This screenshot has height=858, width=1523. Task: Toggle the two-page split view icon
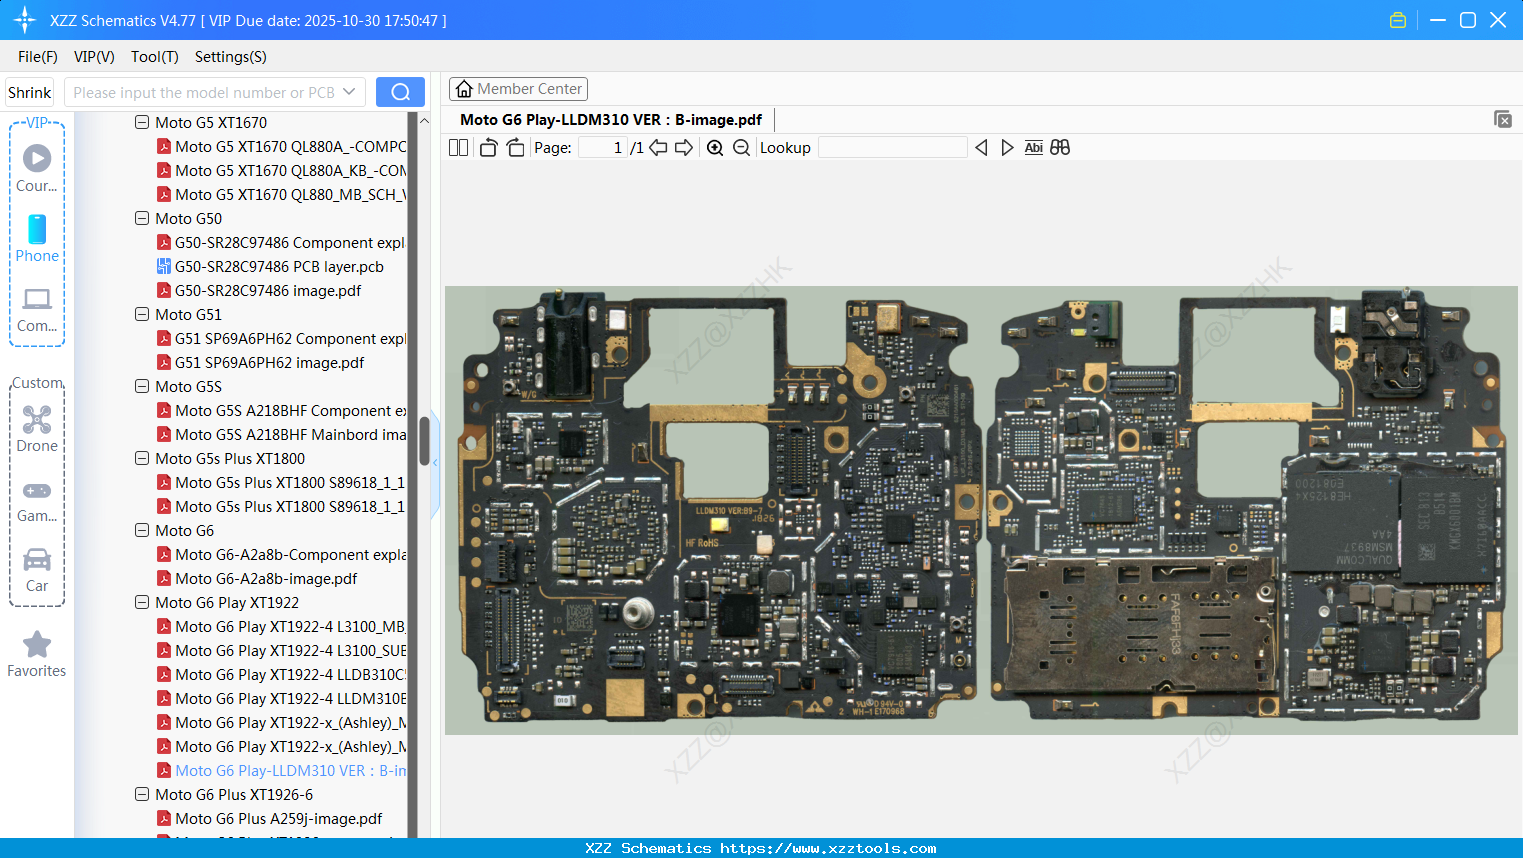pos(459,148)
